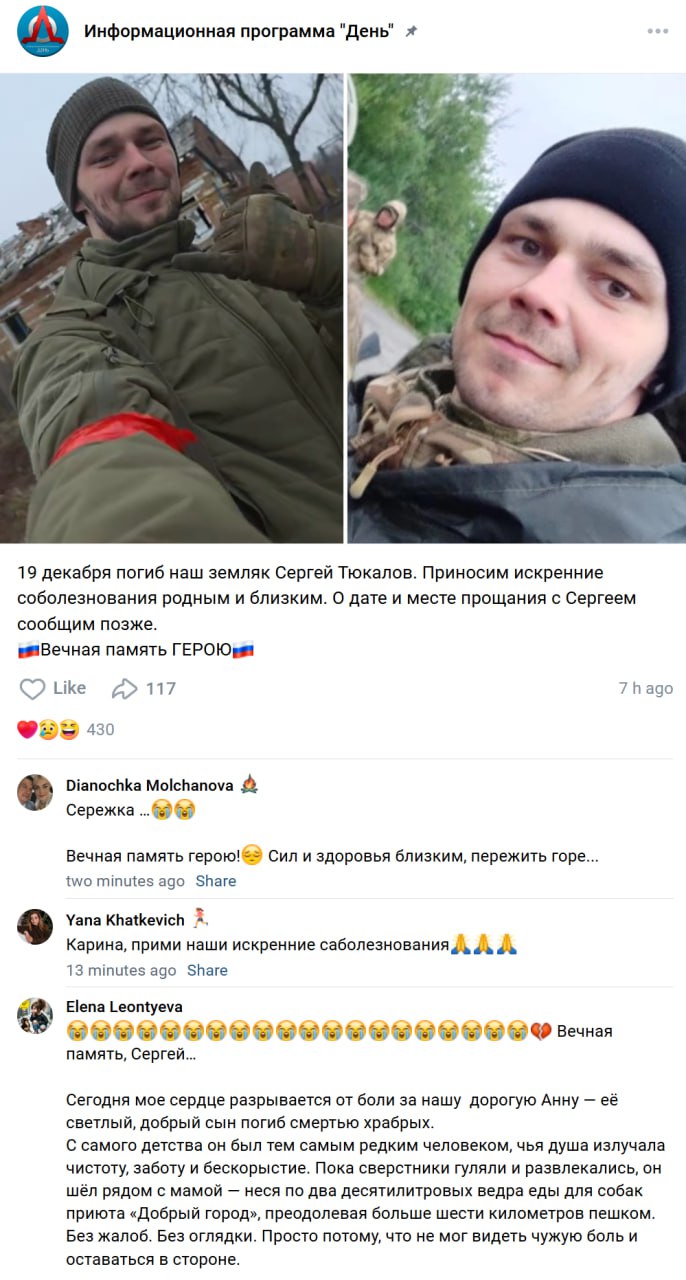Open the three-dot post options menu
Image resolution: width=686 pixels, height=1280 pixels.
657,31
